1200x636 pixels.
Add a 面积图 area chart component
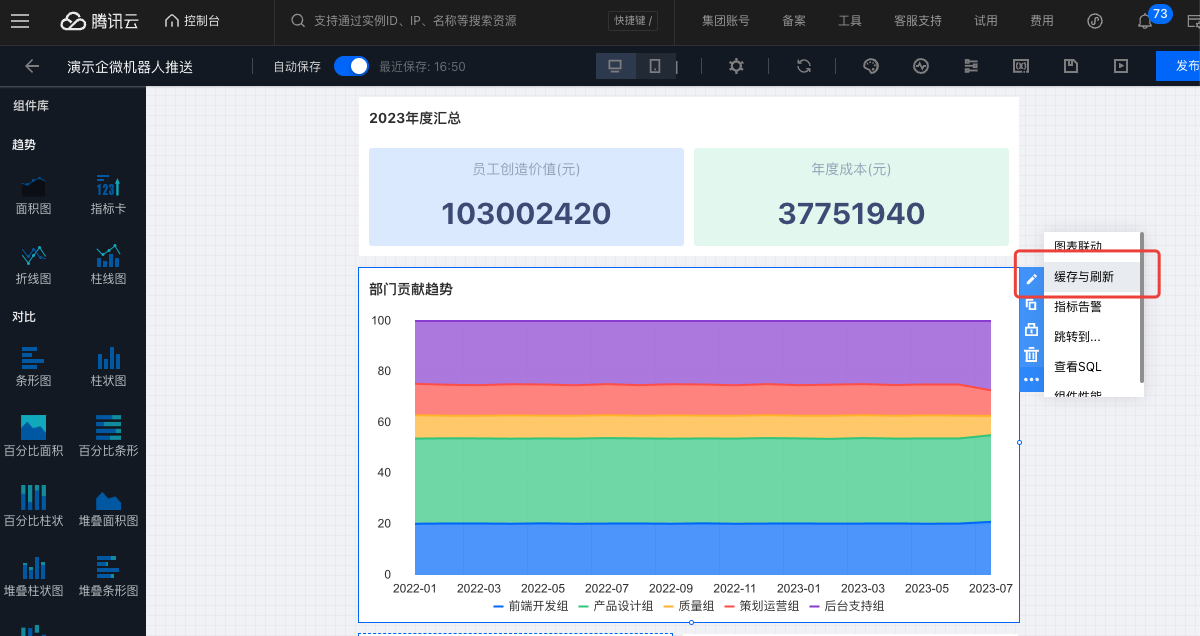coord(33,194)
